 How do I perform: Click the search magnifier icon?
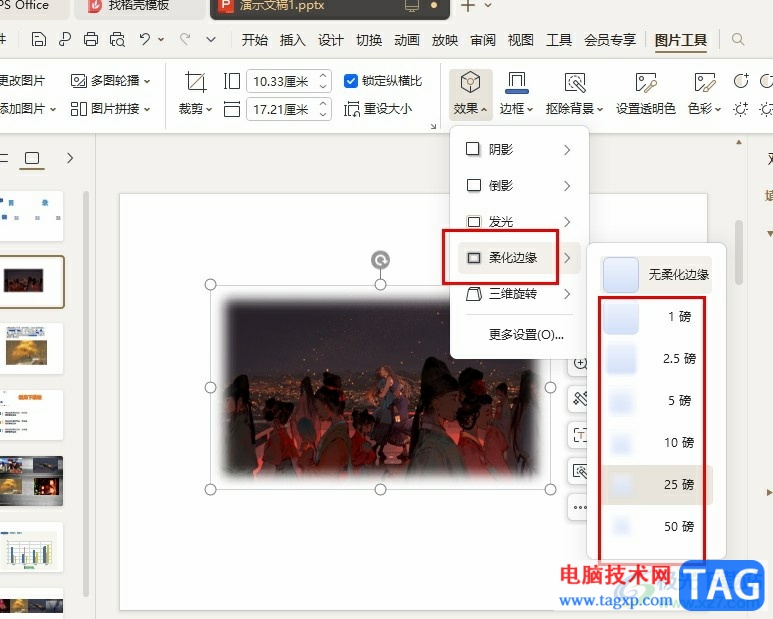pos(738,39)
